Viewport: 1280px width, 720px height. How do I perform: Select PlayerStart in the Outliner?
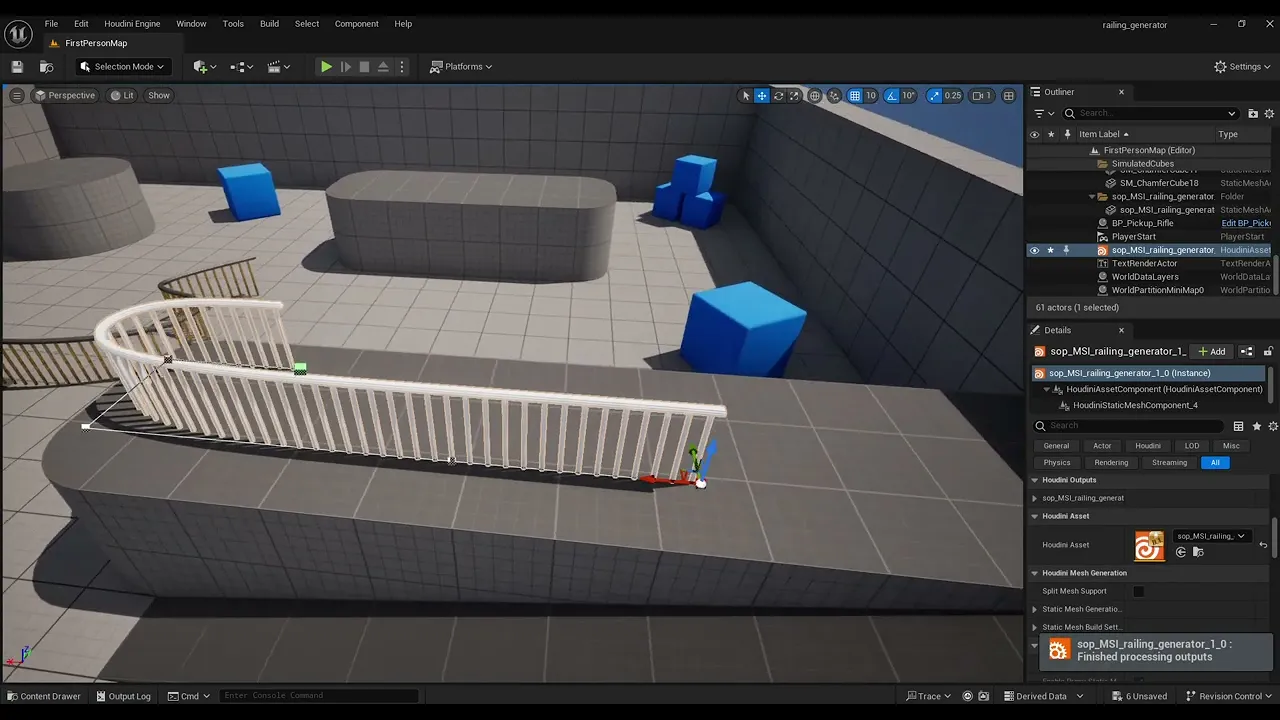point(1133,237)
